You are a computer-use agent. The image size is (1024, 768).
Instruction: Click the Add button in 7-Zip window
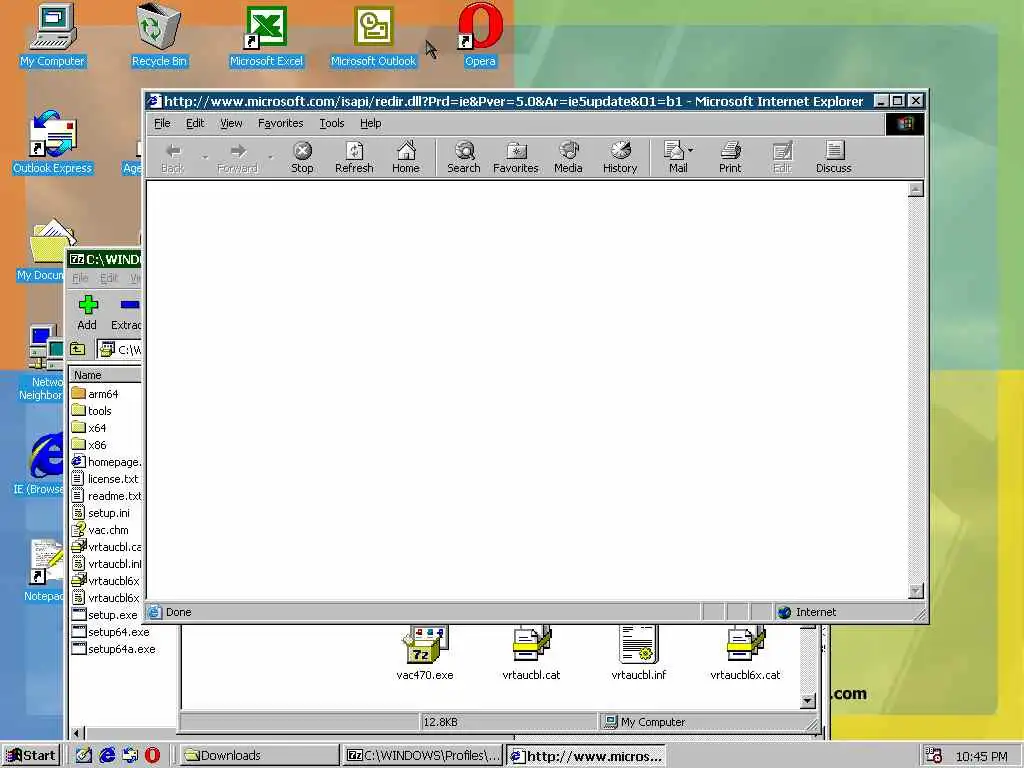pos(88,313)
